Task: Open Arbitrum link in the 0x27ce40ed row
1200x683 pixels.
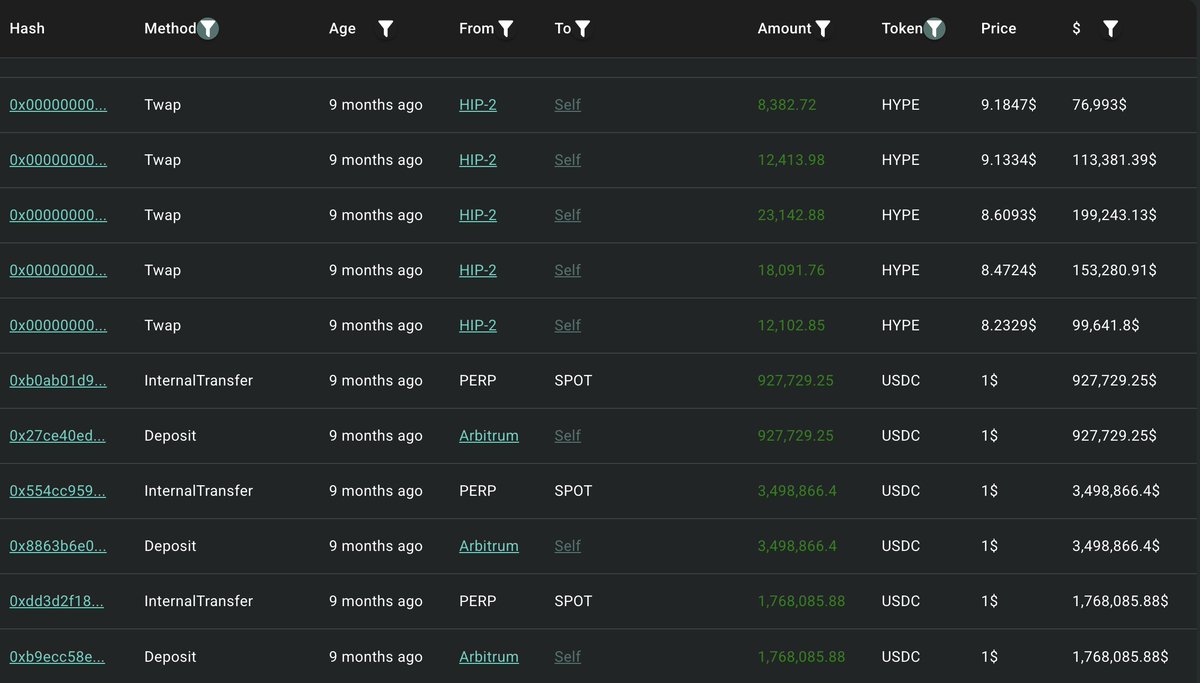Action: coord(489,436)
